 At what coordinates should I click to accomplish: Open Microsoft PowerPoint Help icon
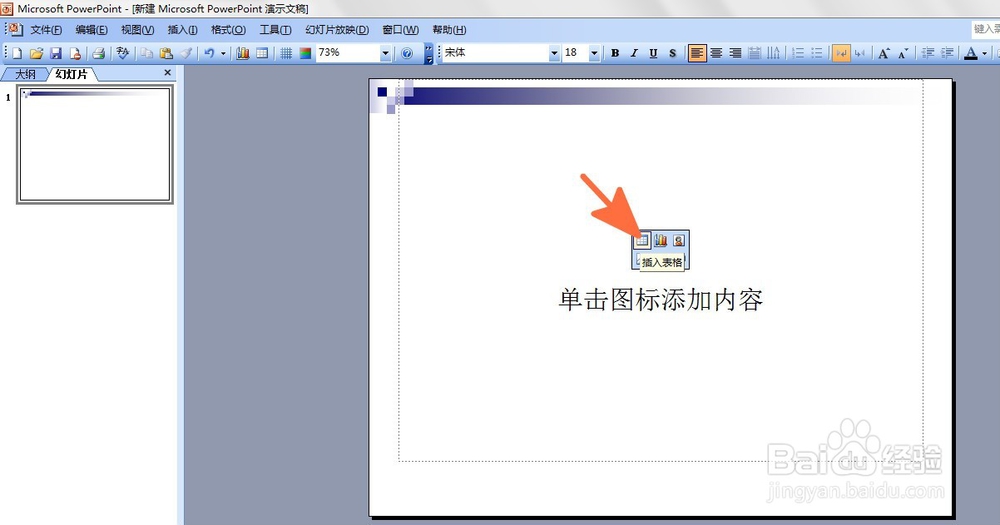407,53
